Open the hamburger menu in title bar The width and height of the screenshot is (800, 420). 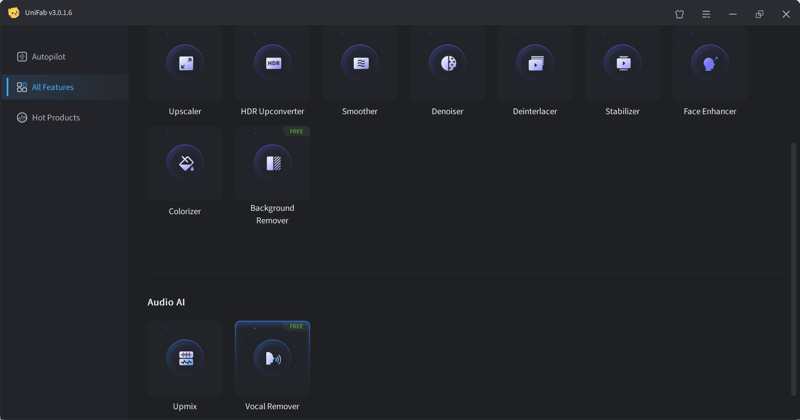click(706, 14)
